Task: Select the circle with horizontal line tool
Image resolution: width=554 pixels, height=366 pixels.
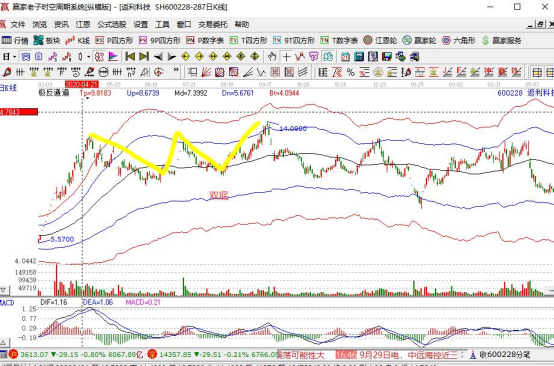Action: pos(103,72)
